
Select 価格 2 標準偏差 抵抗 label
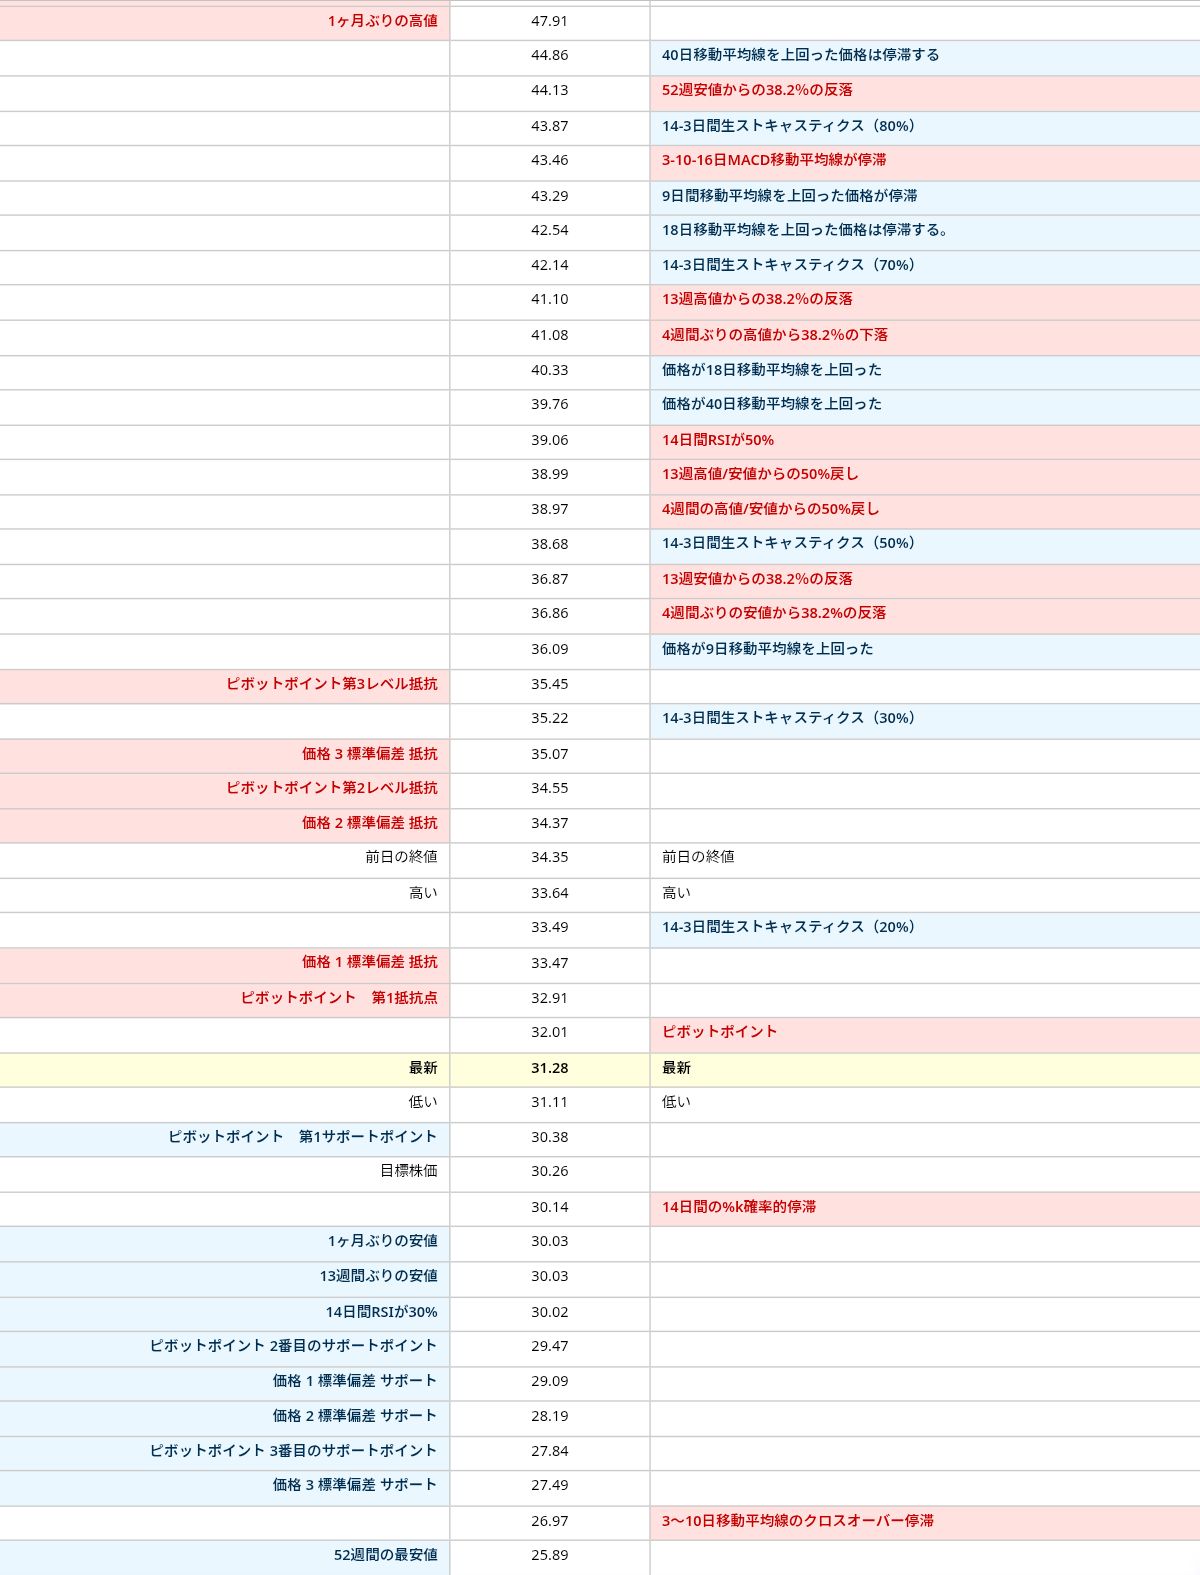(370, 823)
